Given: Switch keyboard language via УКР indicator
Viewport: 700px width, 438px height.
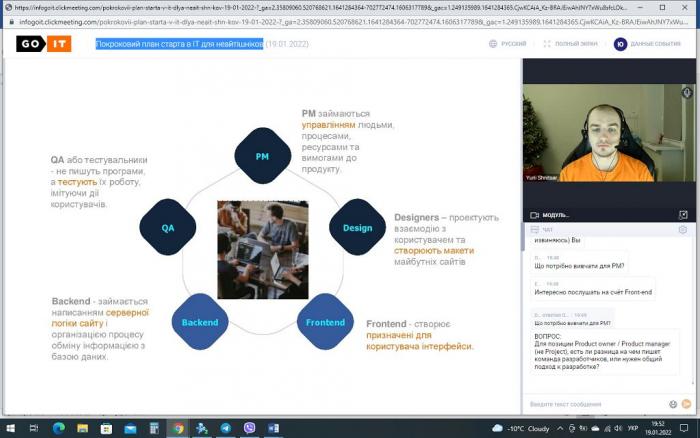Looking at the screenshot, I should 632,428.
